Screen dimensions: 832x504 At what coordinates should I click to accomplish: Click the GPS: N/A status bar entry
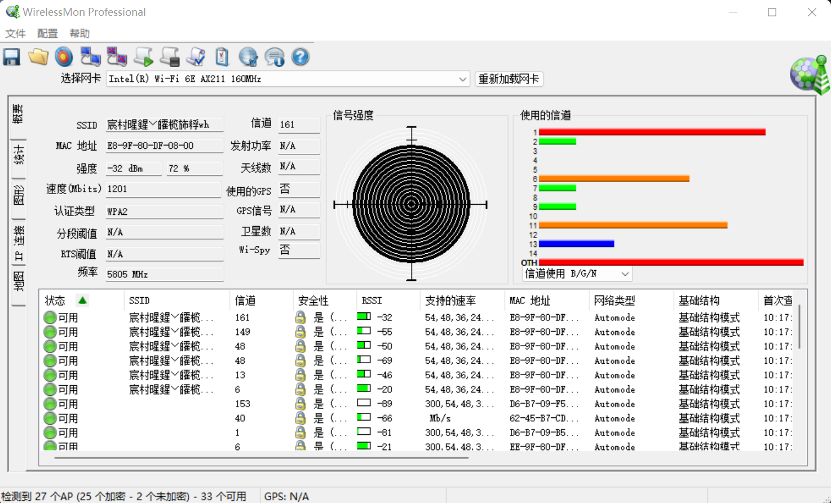click(287, 497)
